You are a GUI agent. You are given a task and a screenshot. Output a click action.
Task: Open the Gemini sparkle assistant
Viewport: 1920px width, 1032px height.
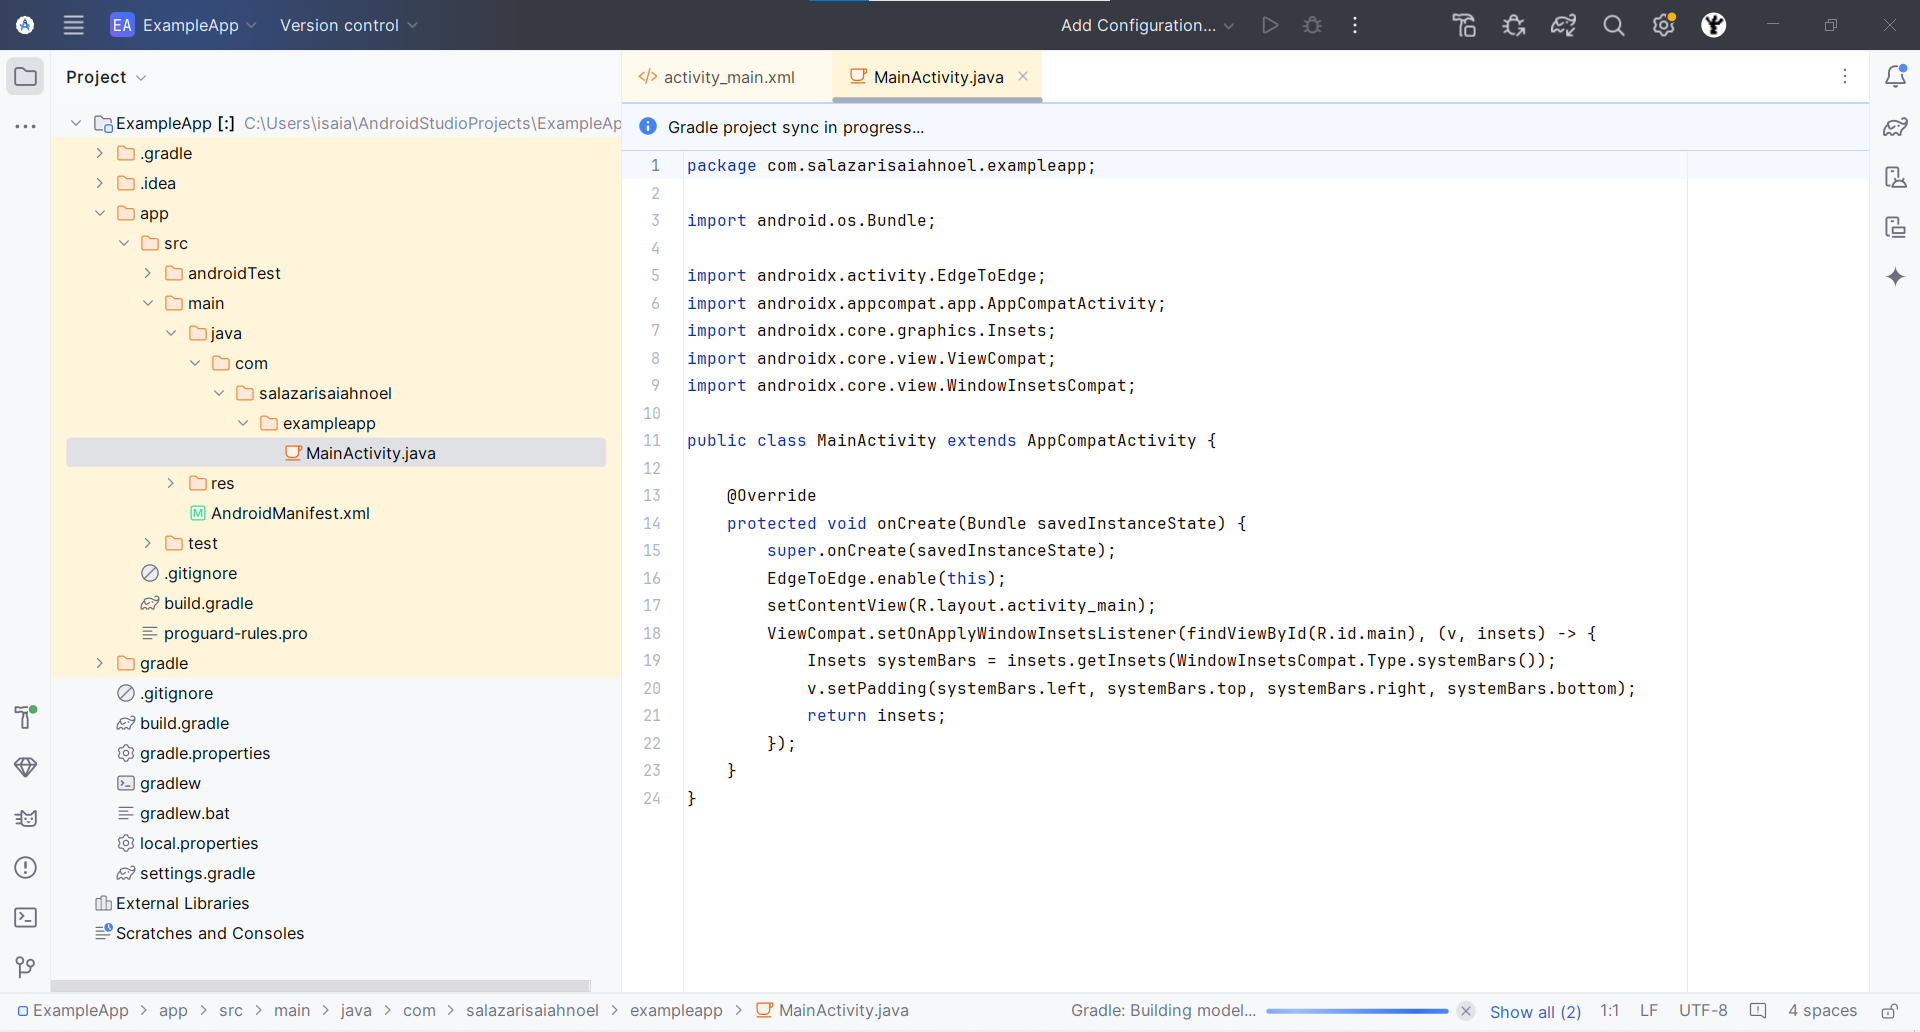pyautogui.click(x=1895, y=277)
